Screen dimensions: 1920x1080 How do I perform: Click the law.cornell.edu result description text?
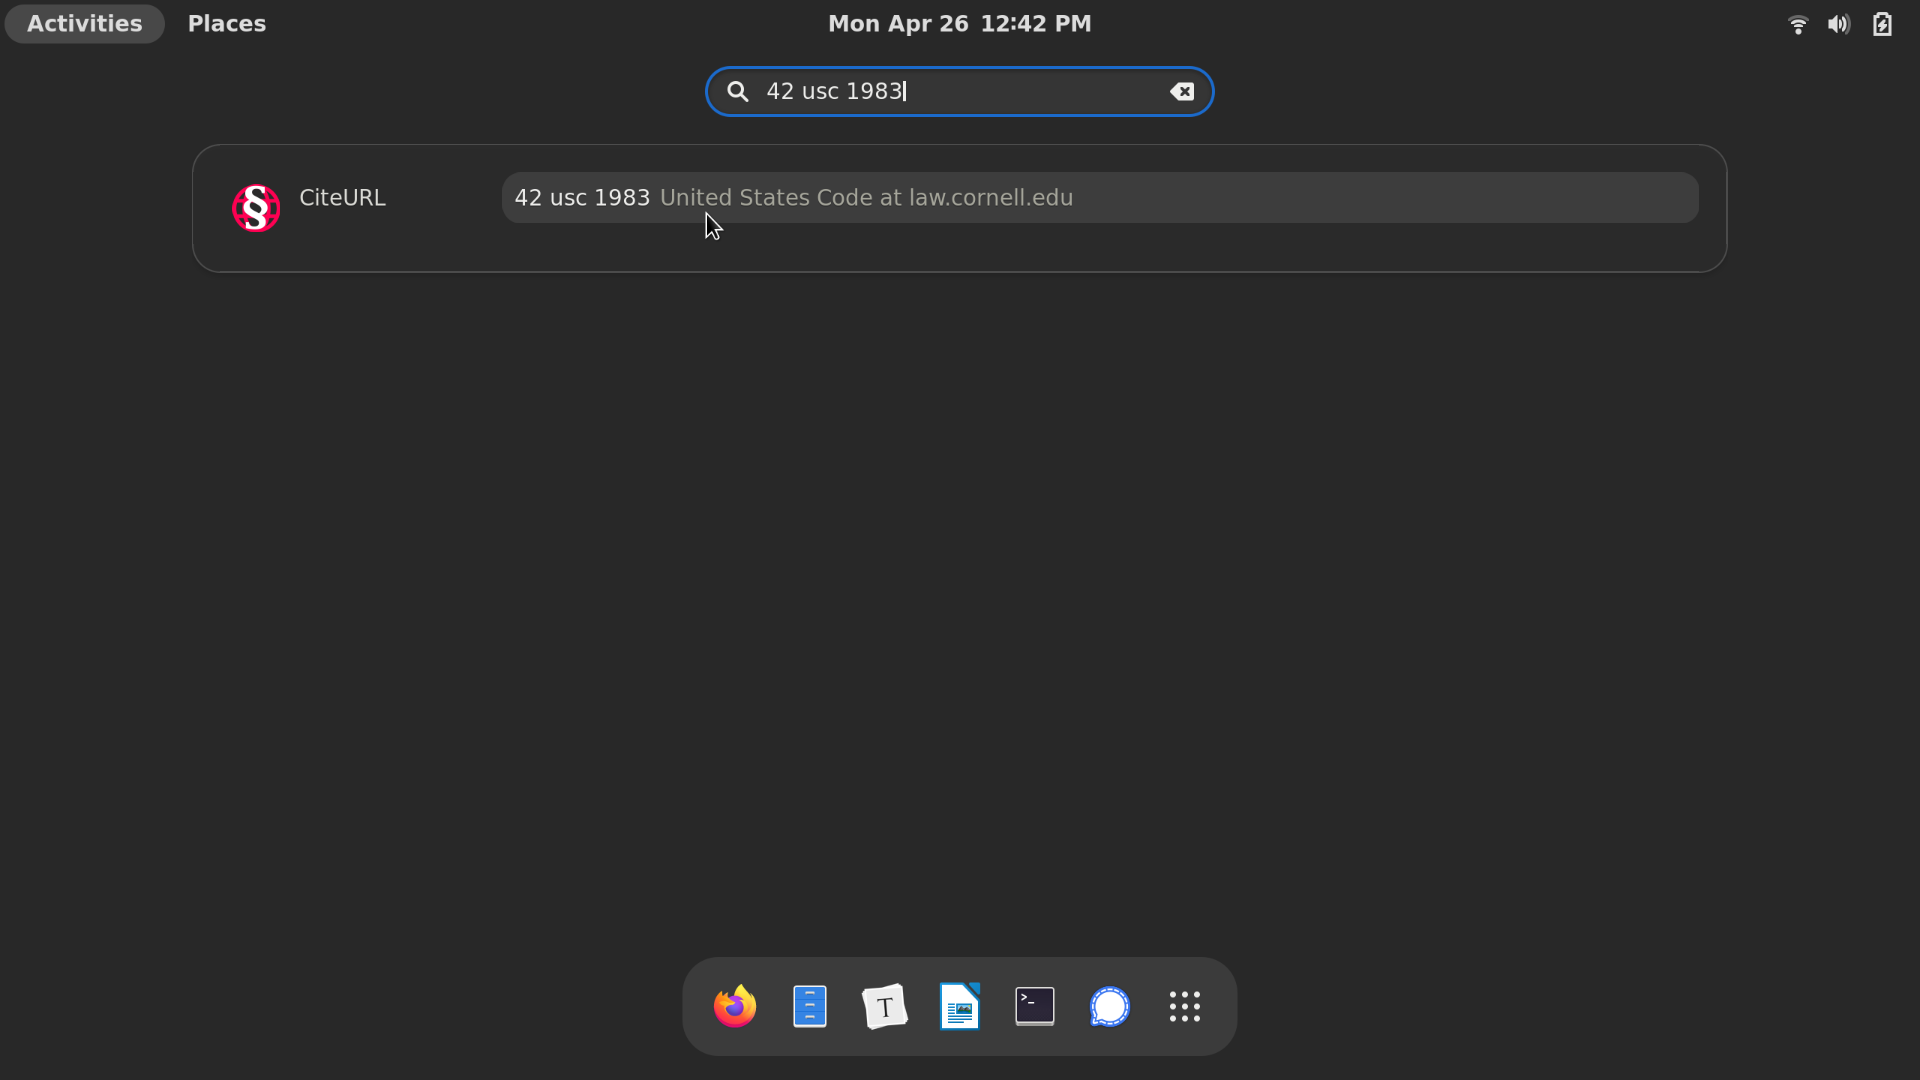866,198
